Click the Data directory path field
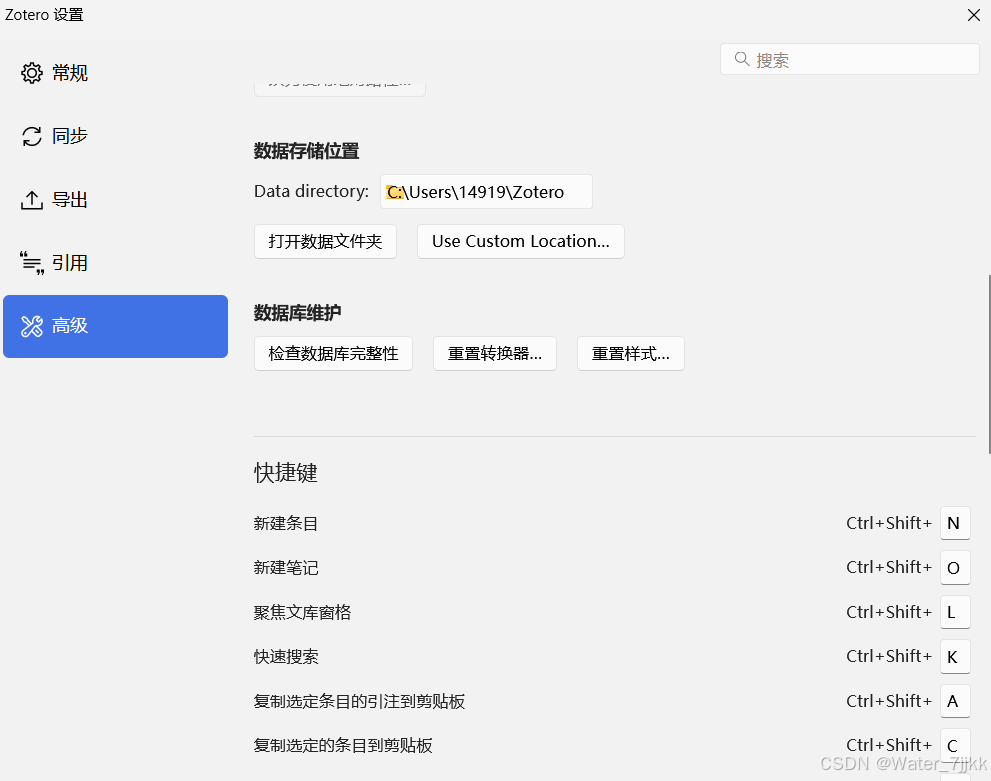991x781 pixels. [x=486, y=191]
